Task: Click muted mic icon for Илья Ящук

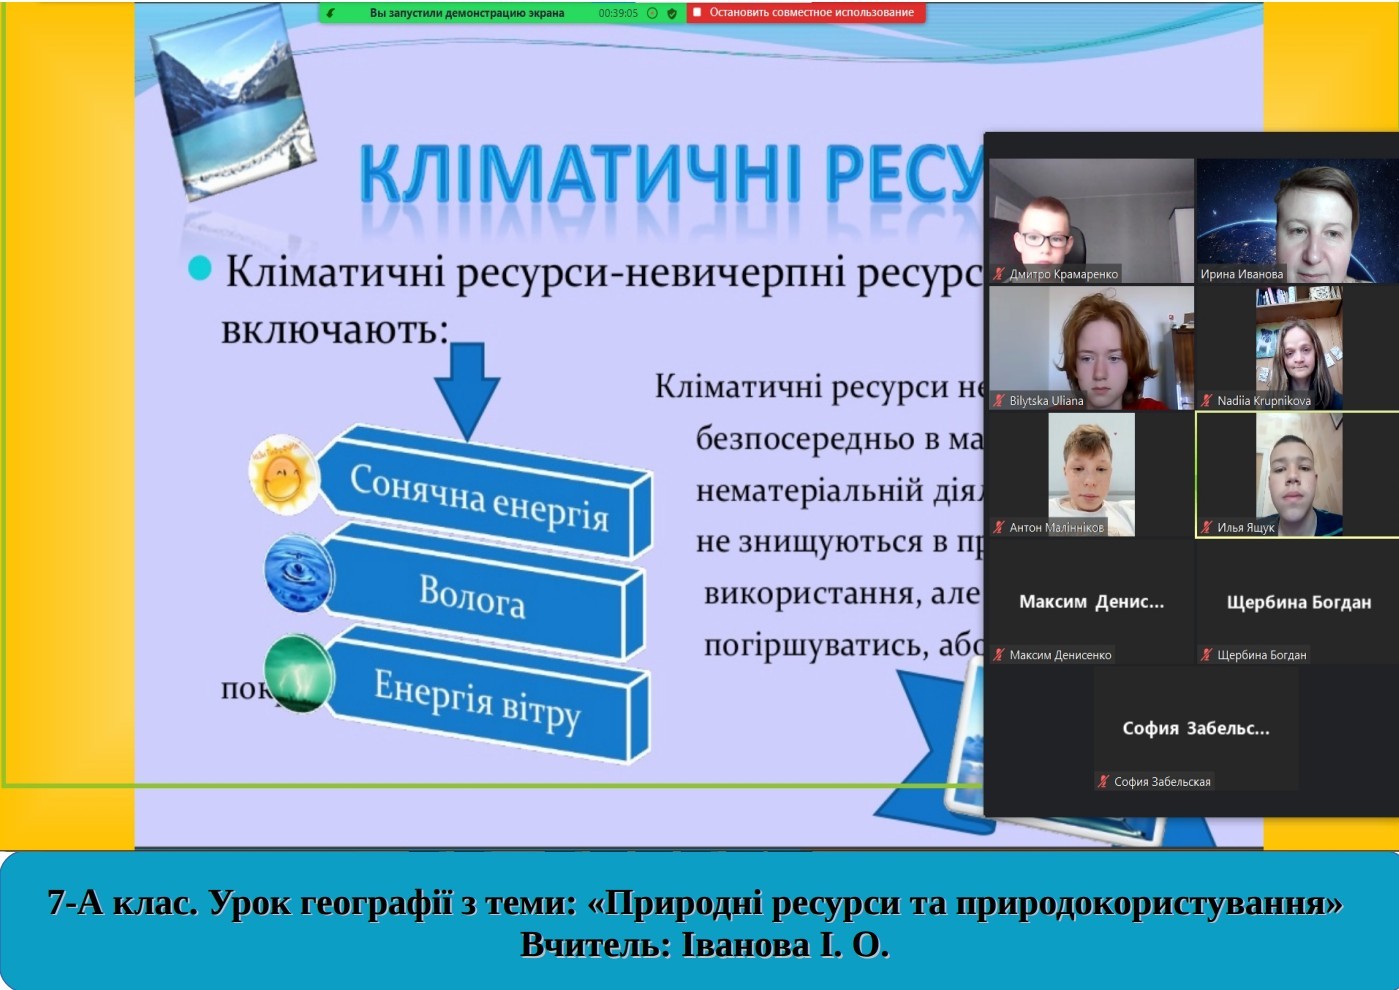Action: (1207, 528)
